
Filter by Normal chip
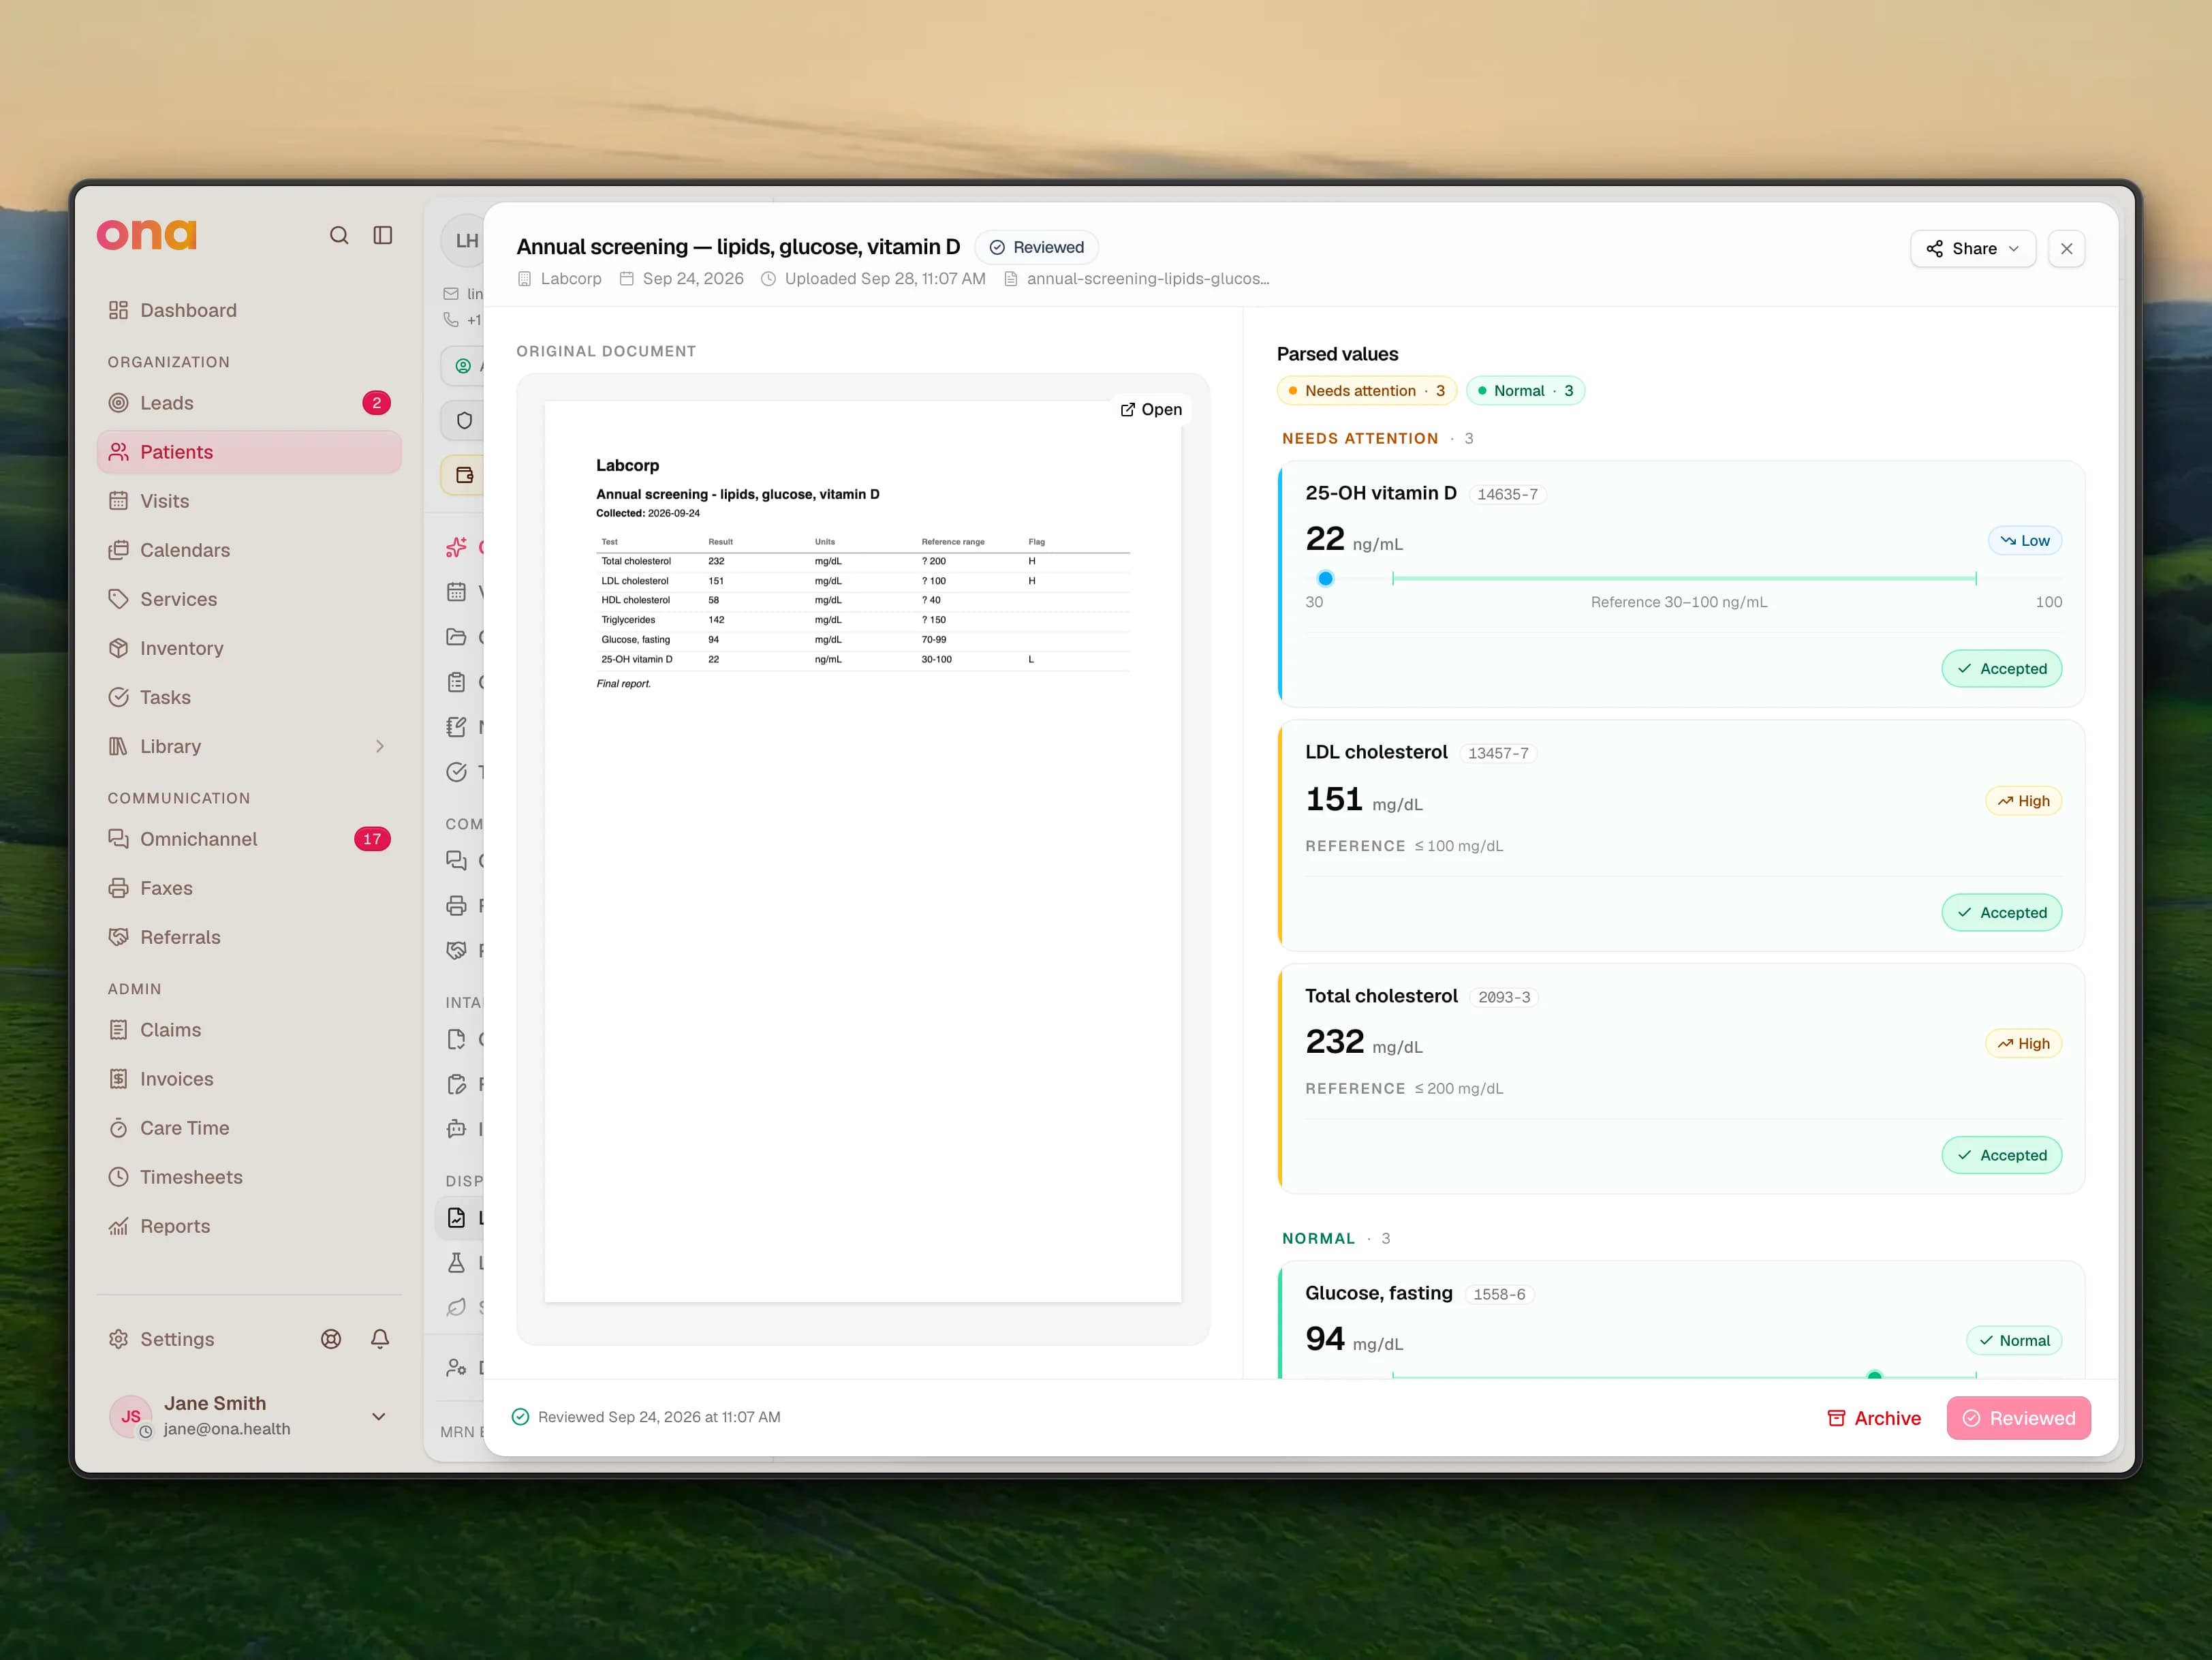1525,391
